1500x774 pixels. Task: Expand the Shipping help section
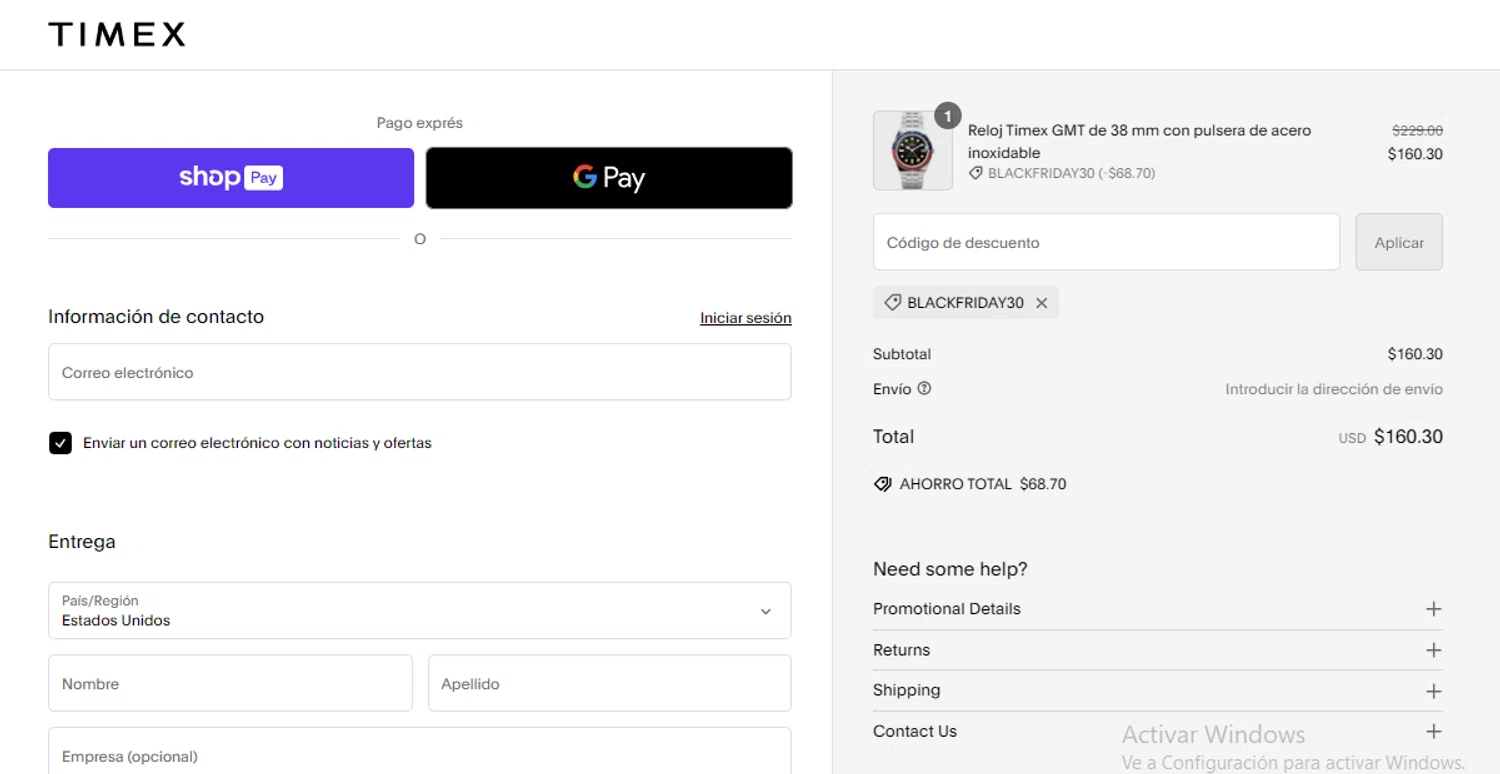point(1158,691)
